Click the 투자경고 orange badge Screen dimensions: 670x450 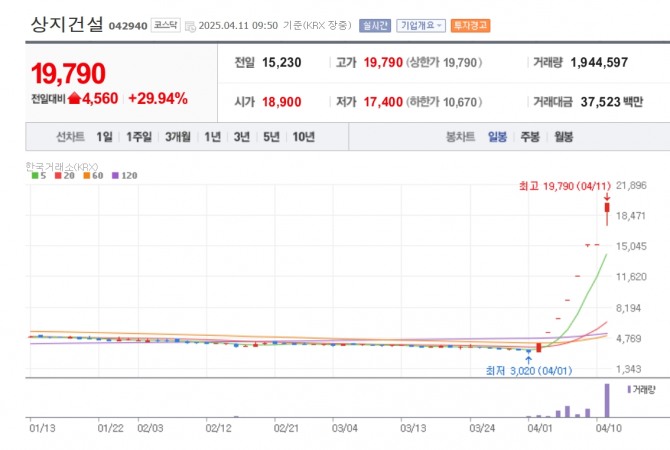[470, 26]
